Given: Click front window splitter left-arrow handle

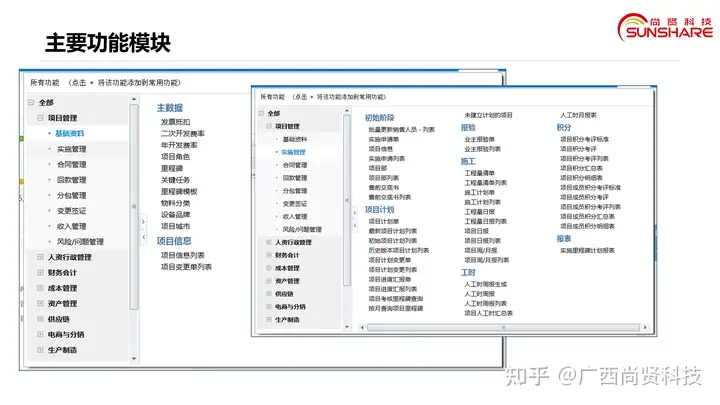Looking at the screenshot, I should [x=354, y=225].
